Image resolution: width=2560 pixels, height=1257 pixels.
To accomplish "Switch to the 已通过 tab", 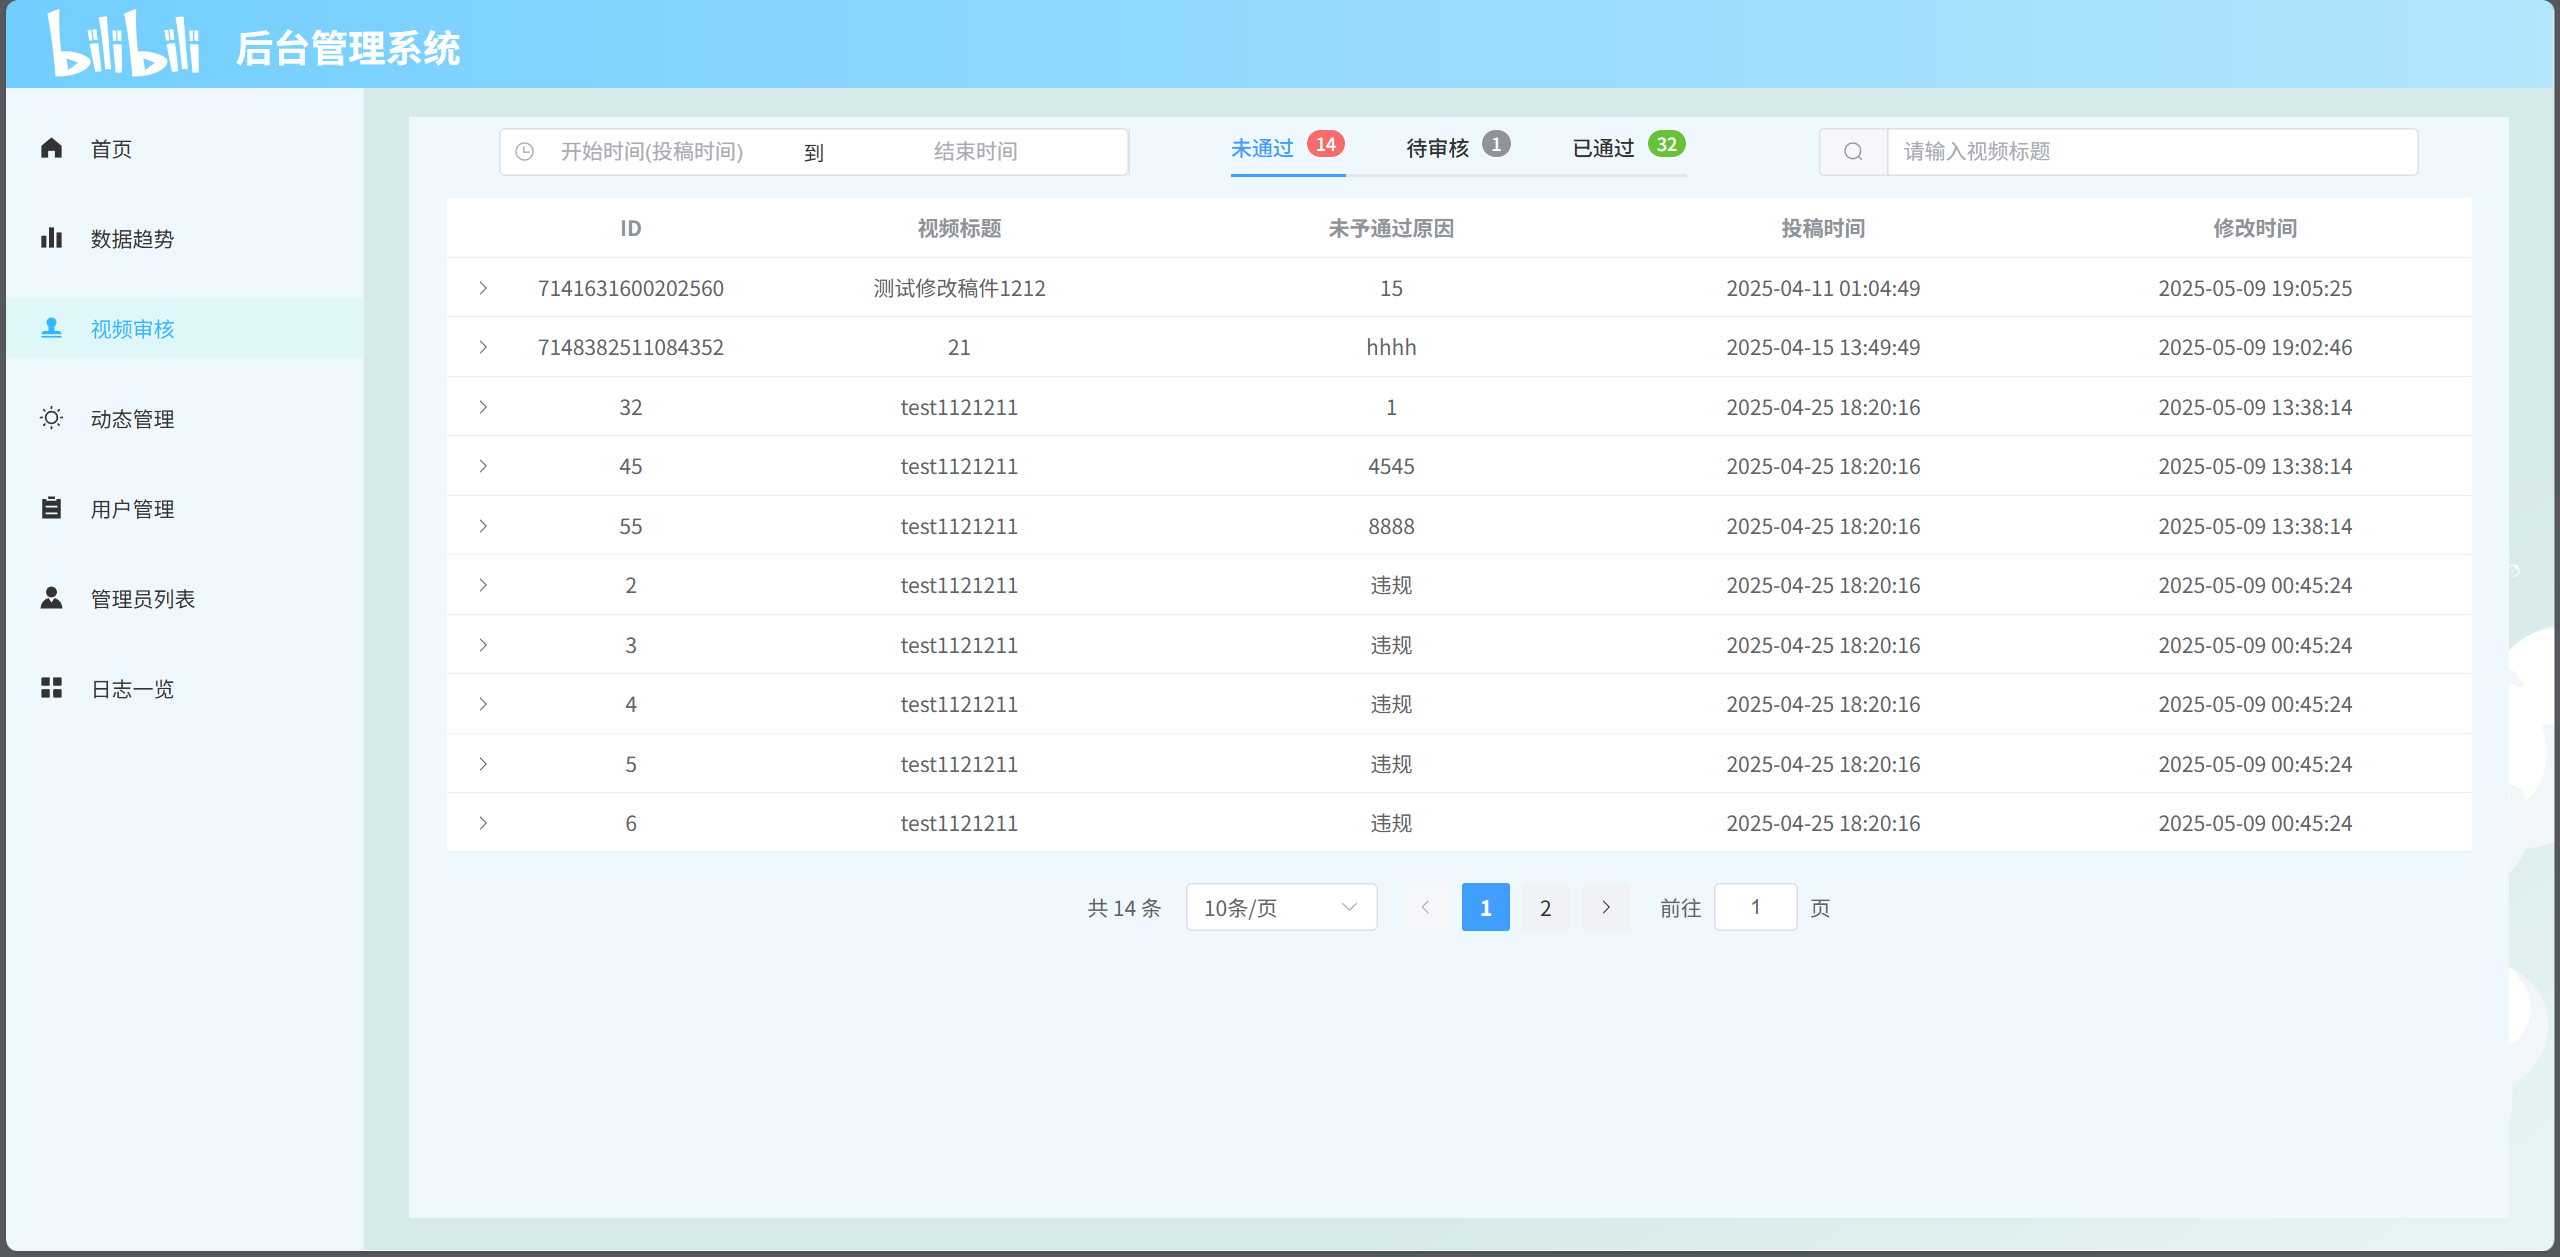I will tap(1603, 149).
